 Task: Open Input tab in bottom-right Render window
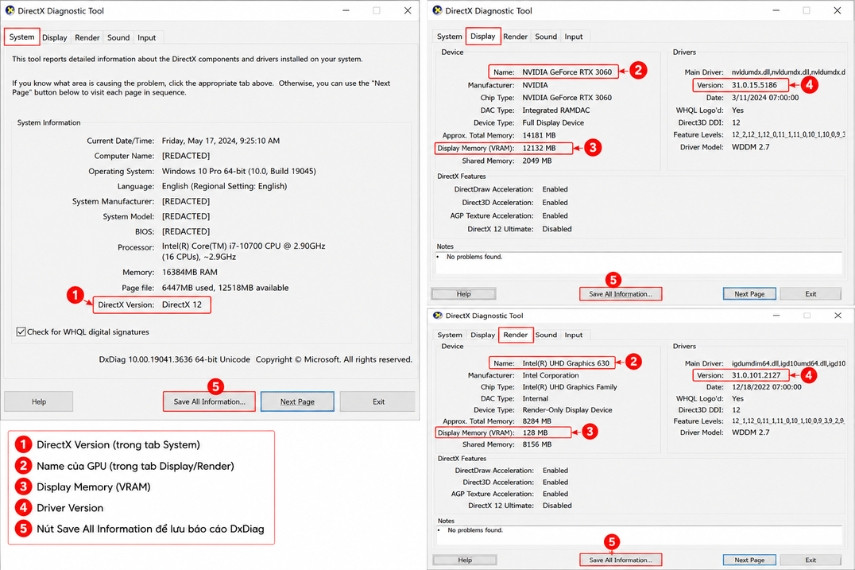click(573, 335)
